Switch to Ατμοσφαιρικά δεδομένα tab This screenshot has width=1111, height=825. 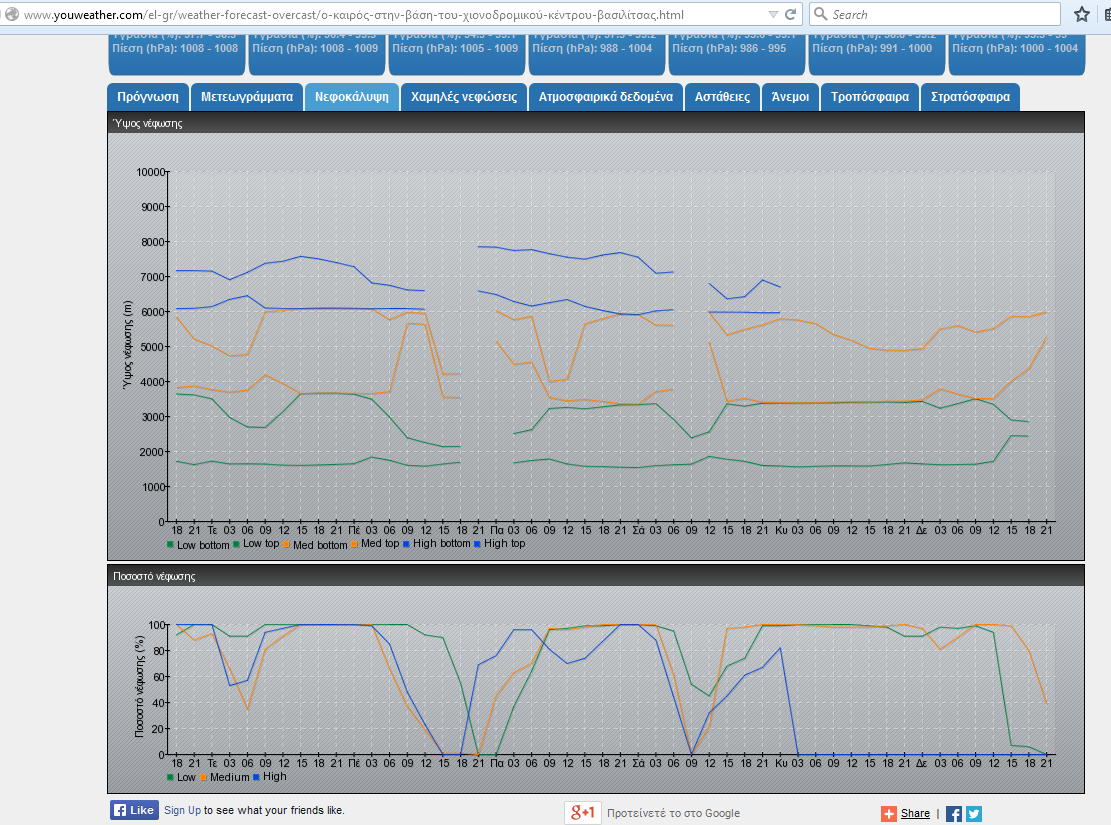click(x=606, y=97)
